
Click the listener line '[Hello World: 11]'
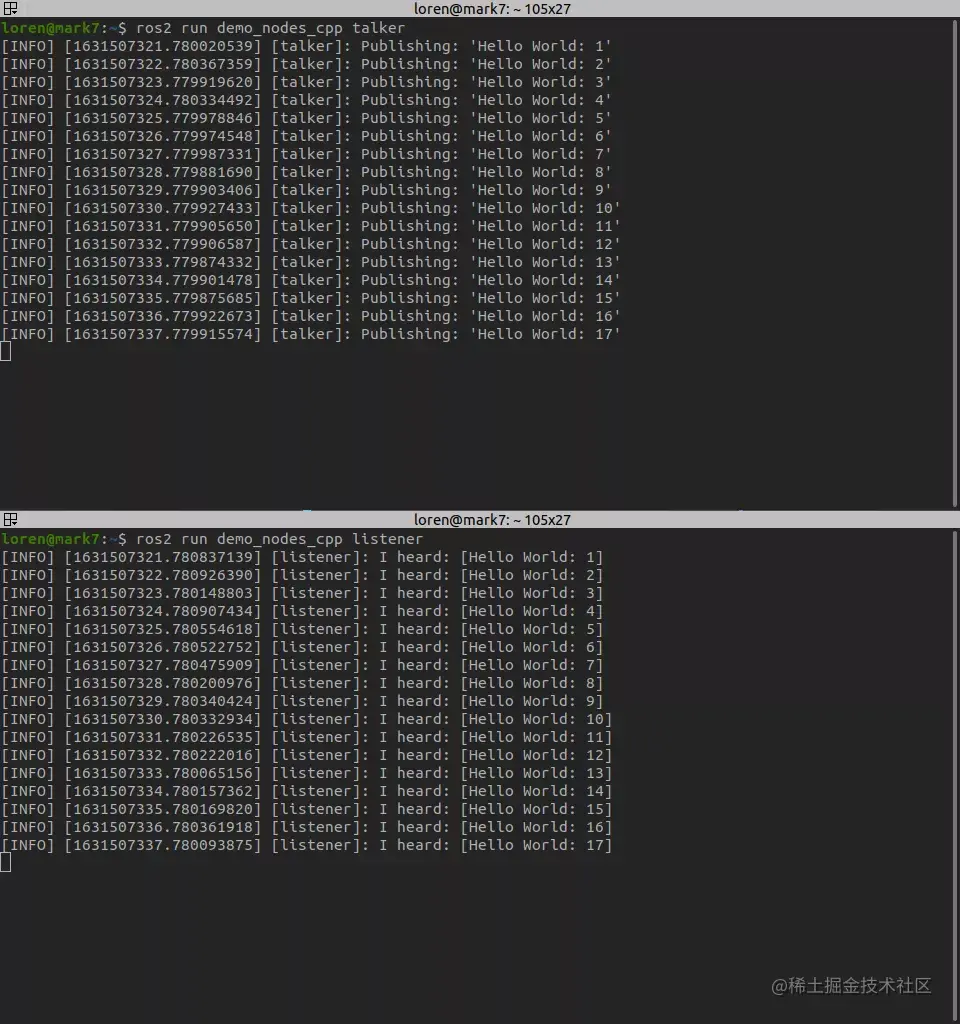click(307, 737)
